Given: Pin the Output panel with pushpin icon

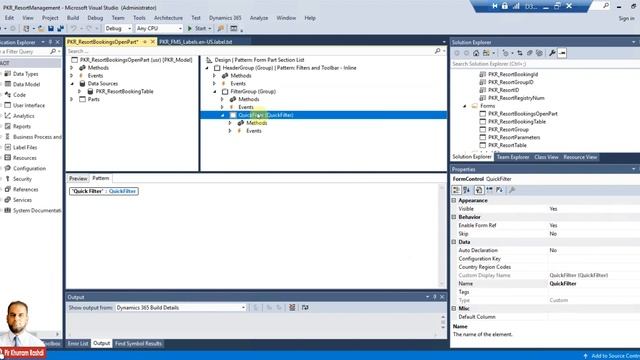Looking at the screenshot, I should pyautogui.click(x=435, y=297).
